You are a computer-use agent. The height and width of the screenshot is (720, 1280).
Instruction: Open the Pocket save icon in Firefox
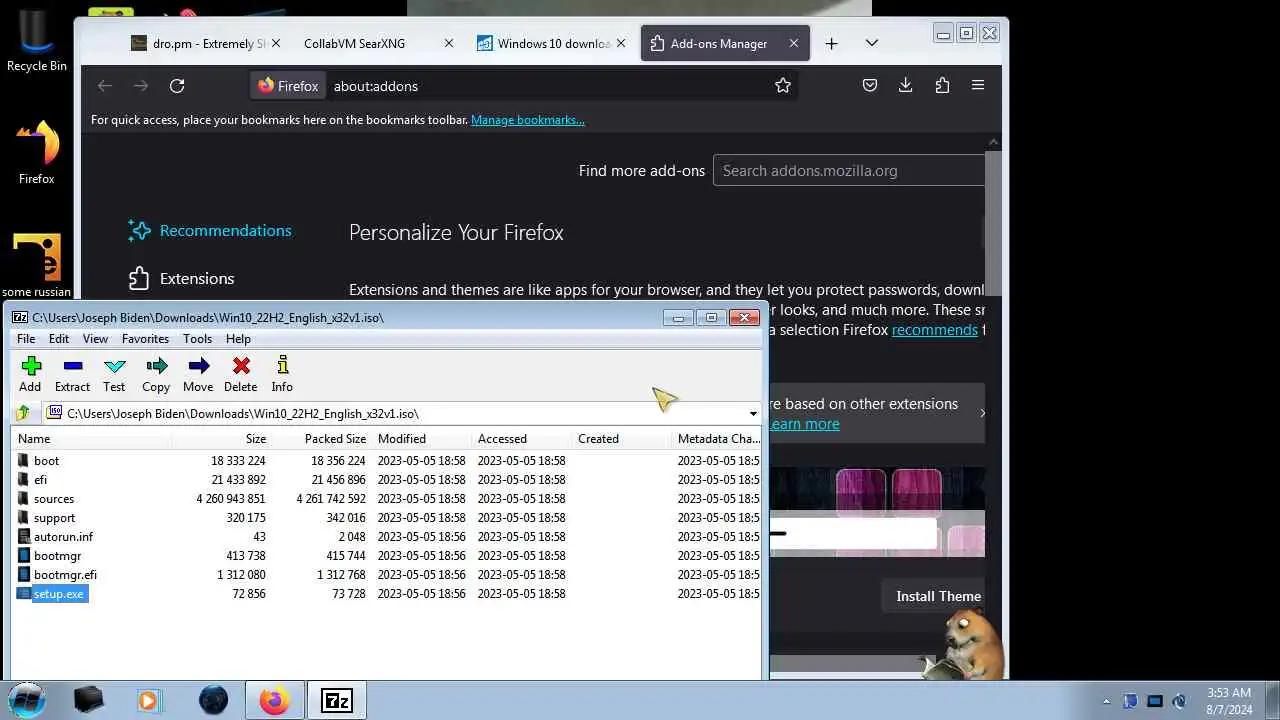(870, 86)
